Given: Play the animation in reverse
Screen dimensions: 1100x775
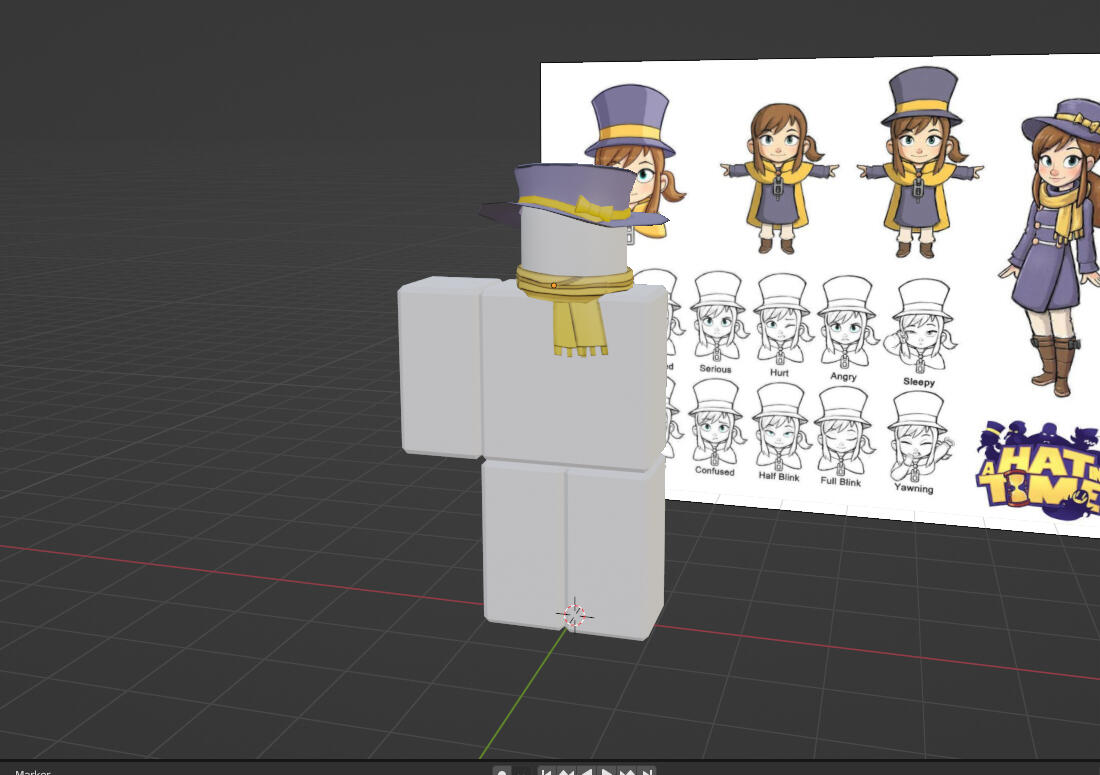Looking at the screenshot, I should [x=586, y=772].
